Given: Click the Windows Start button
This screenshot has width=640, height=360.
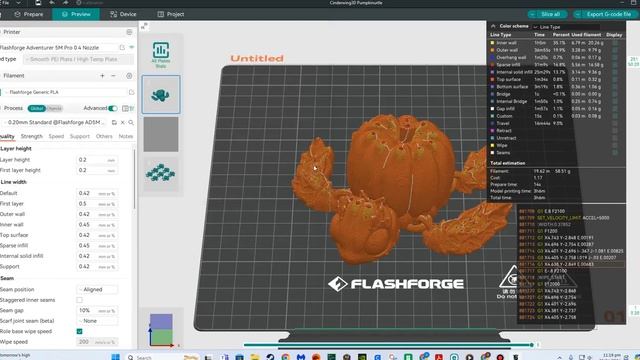Looking at the screenshot, I should coord(116,357).
